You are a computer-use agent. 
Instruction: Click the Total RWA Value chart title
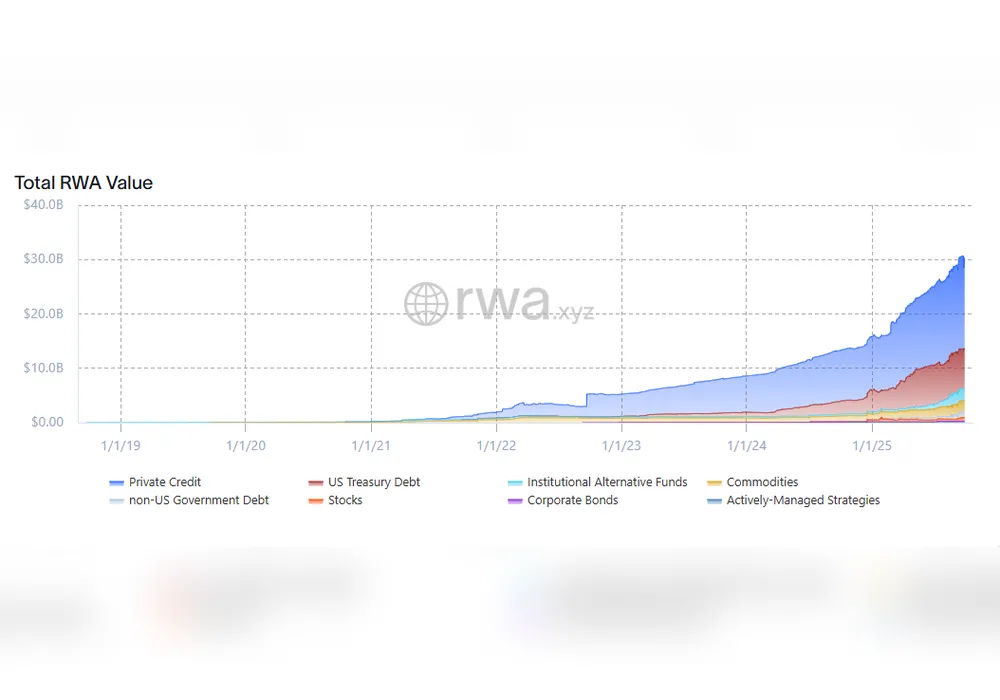(83, 183)
